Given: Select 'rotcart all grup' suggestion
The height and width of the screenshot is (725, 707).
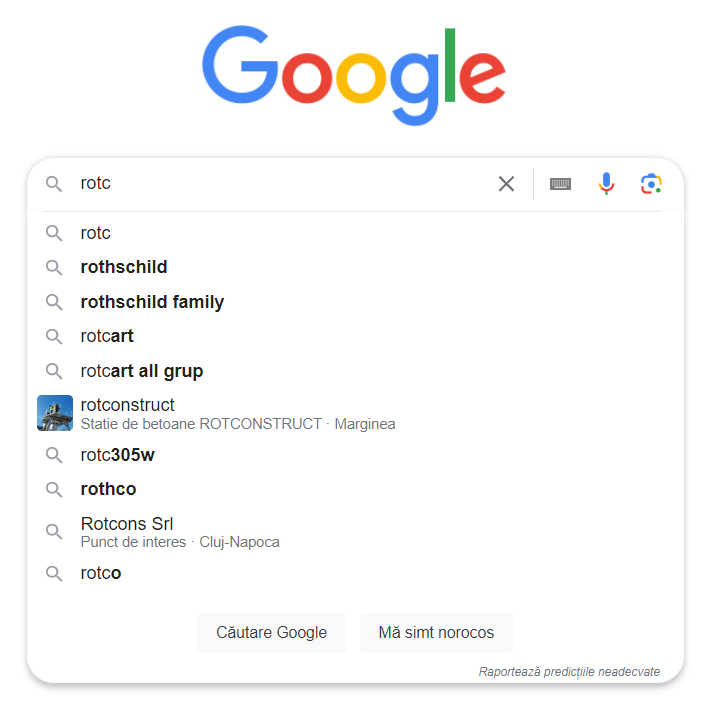Looking at the screenshot, I should (x=355, y=371).
